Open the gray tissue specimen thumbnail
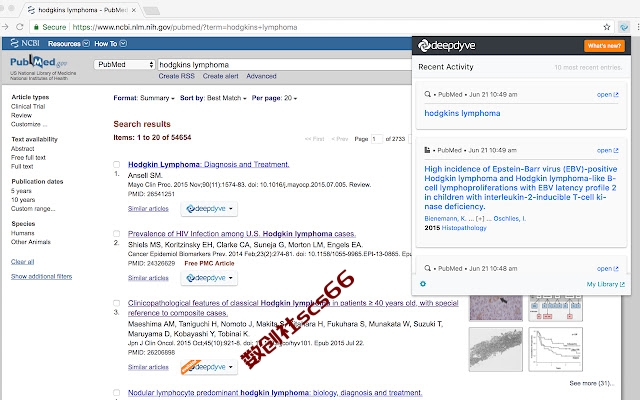The image size is (640, 400). pyautogui.click(x=496, y=349)
